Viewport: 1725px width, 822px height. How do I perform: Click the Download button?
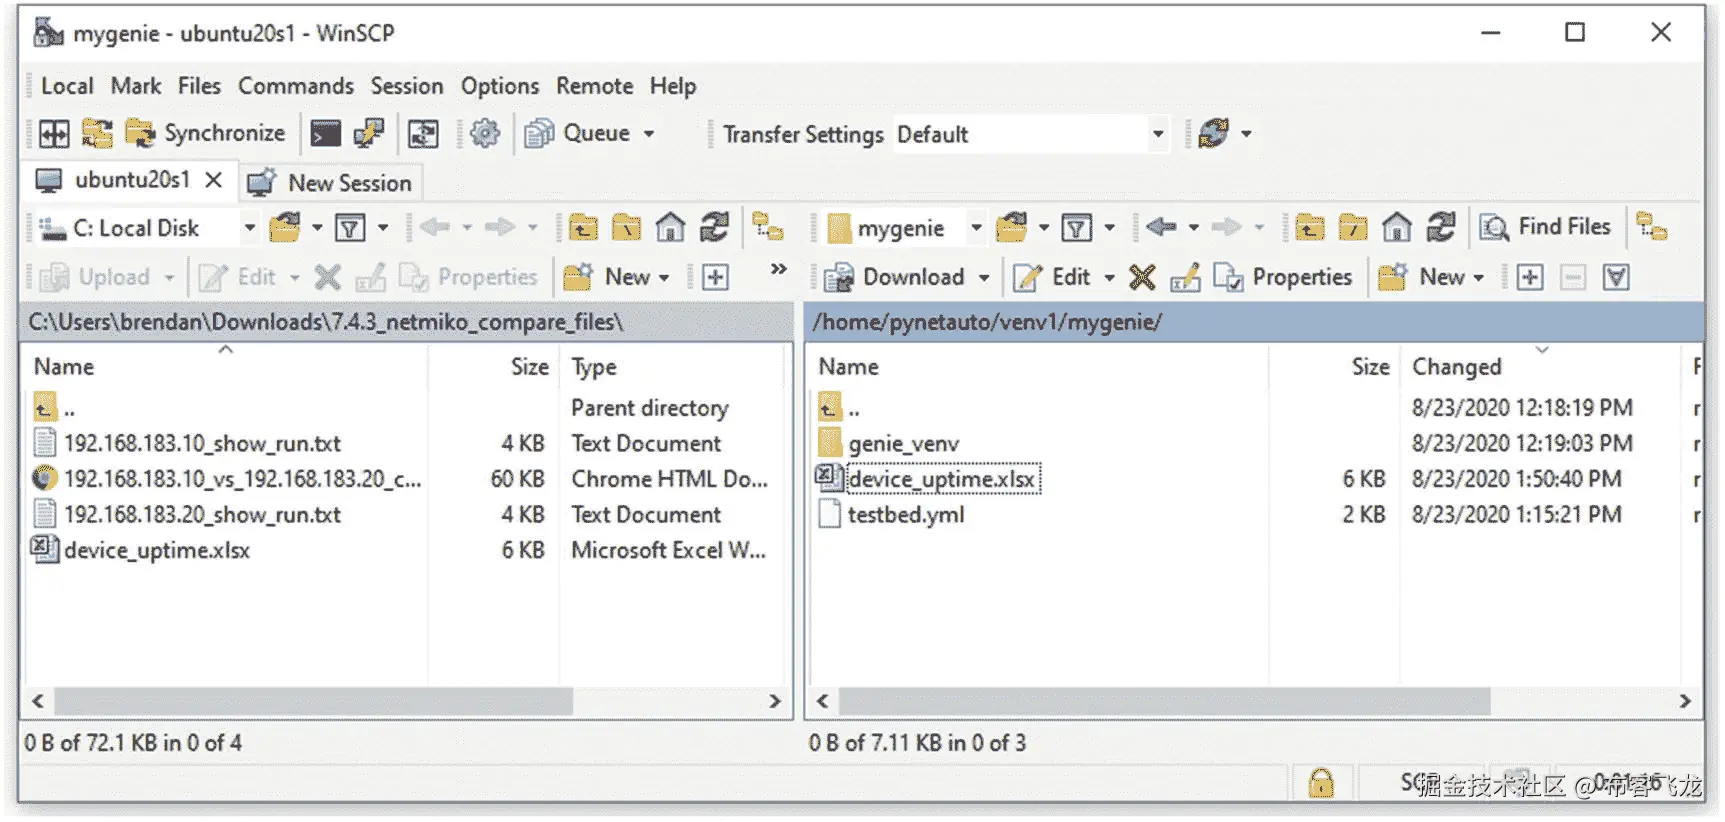[x=894, y=277]
